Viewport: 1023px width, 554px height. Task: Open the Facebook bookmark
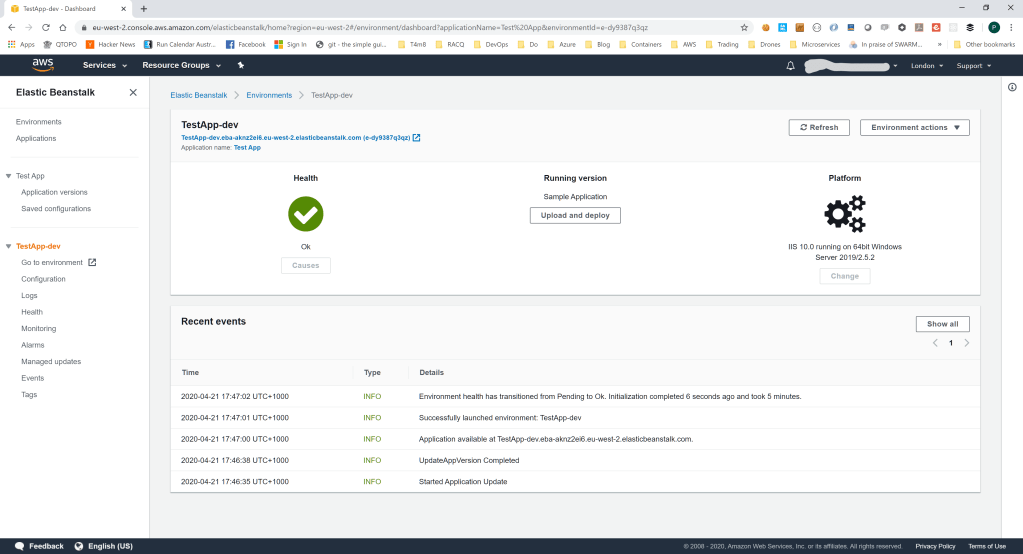[x=245, y=44]
